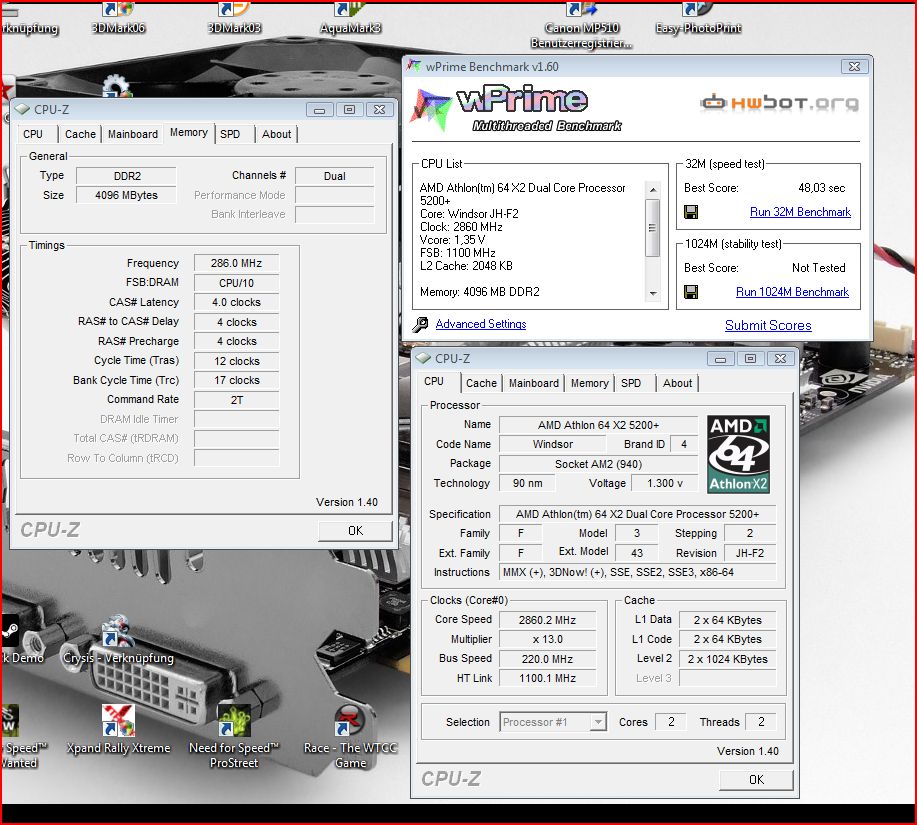Open About tab in Memory CPU-Z window
This screenshot has width=917, height=825.
277,134
